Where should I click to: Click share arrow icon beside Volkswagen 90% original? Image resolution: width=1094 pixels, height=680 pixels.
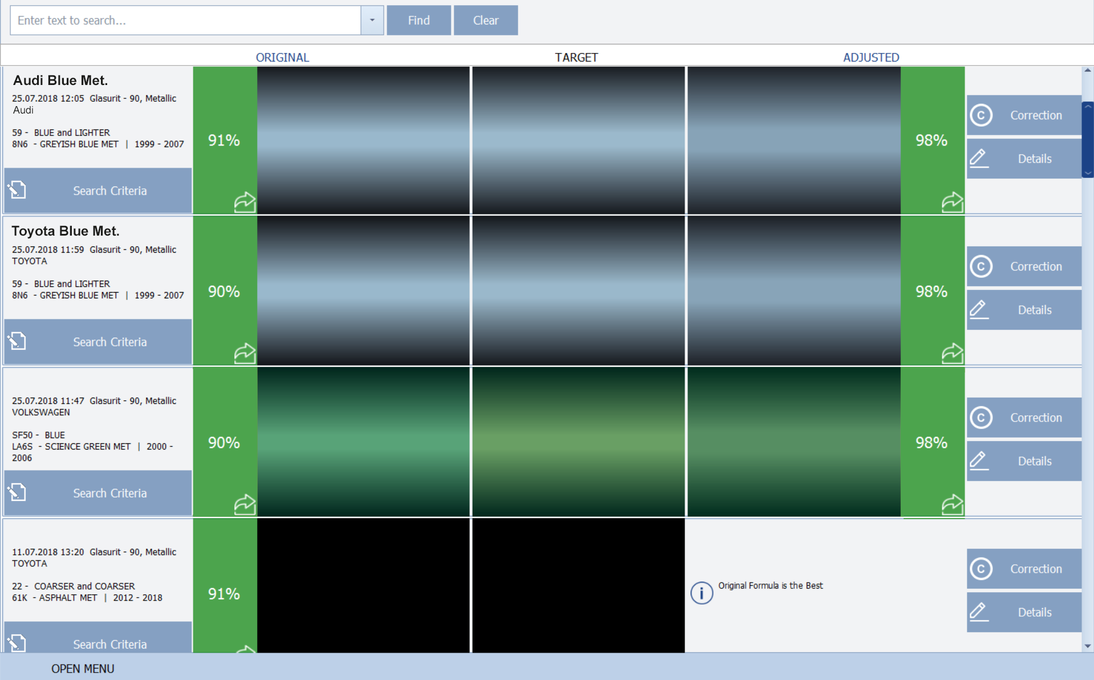click(245, 504)
